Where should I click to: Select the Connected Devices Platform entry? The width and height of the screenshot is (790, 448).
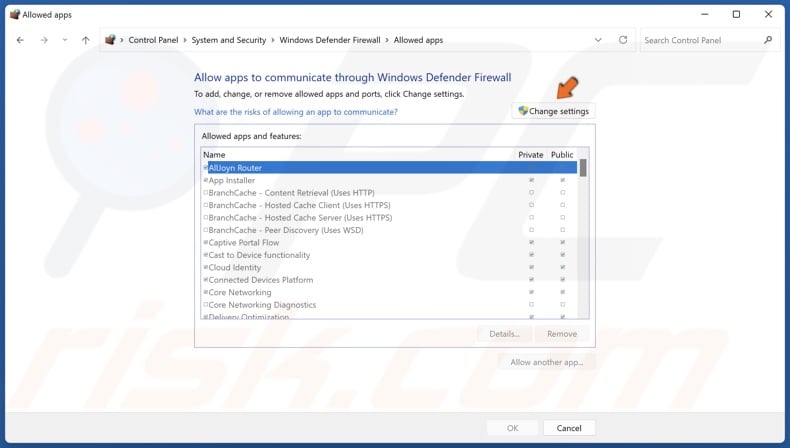tap(389, 280)
